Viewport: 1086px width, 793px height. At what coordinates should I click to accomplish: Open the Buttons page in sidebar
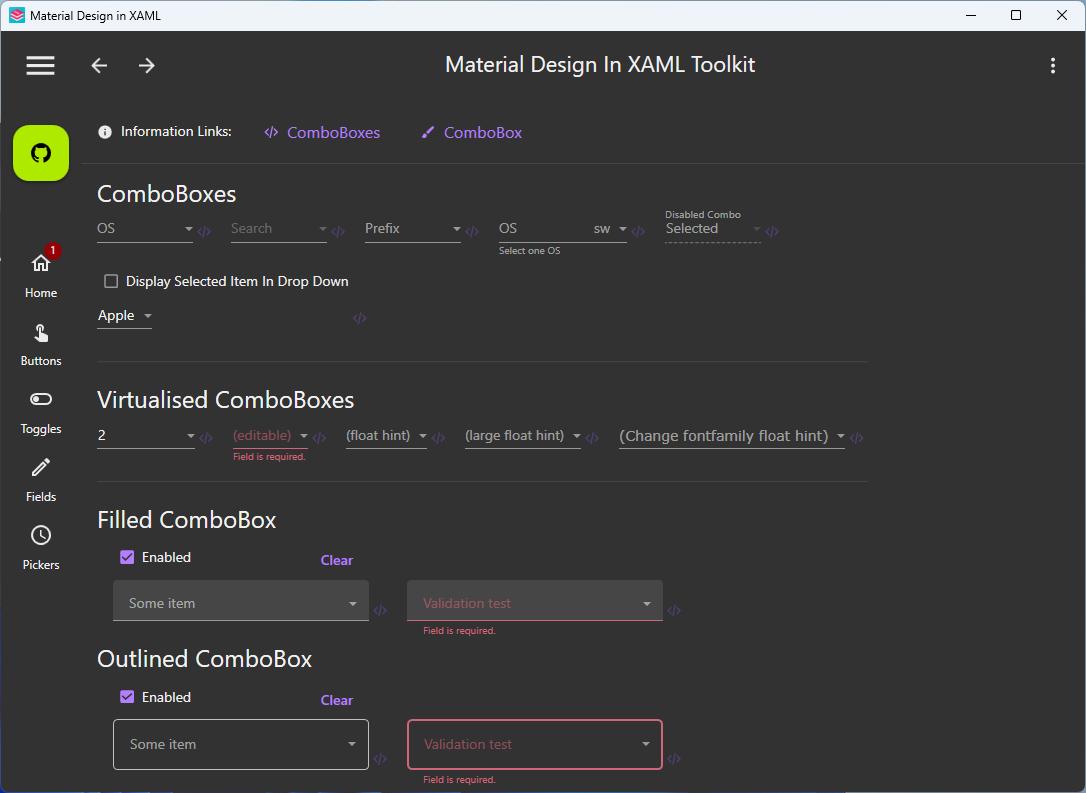[x=41, y=344]
